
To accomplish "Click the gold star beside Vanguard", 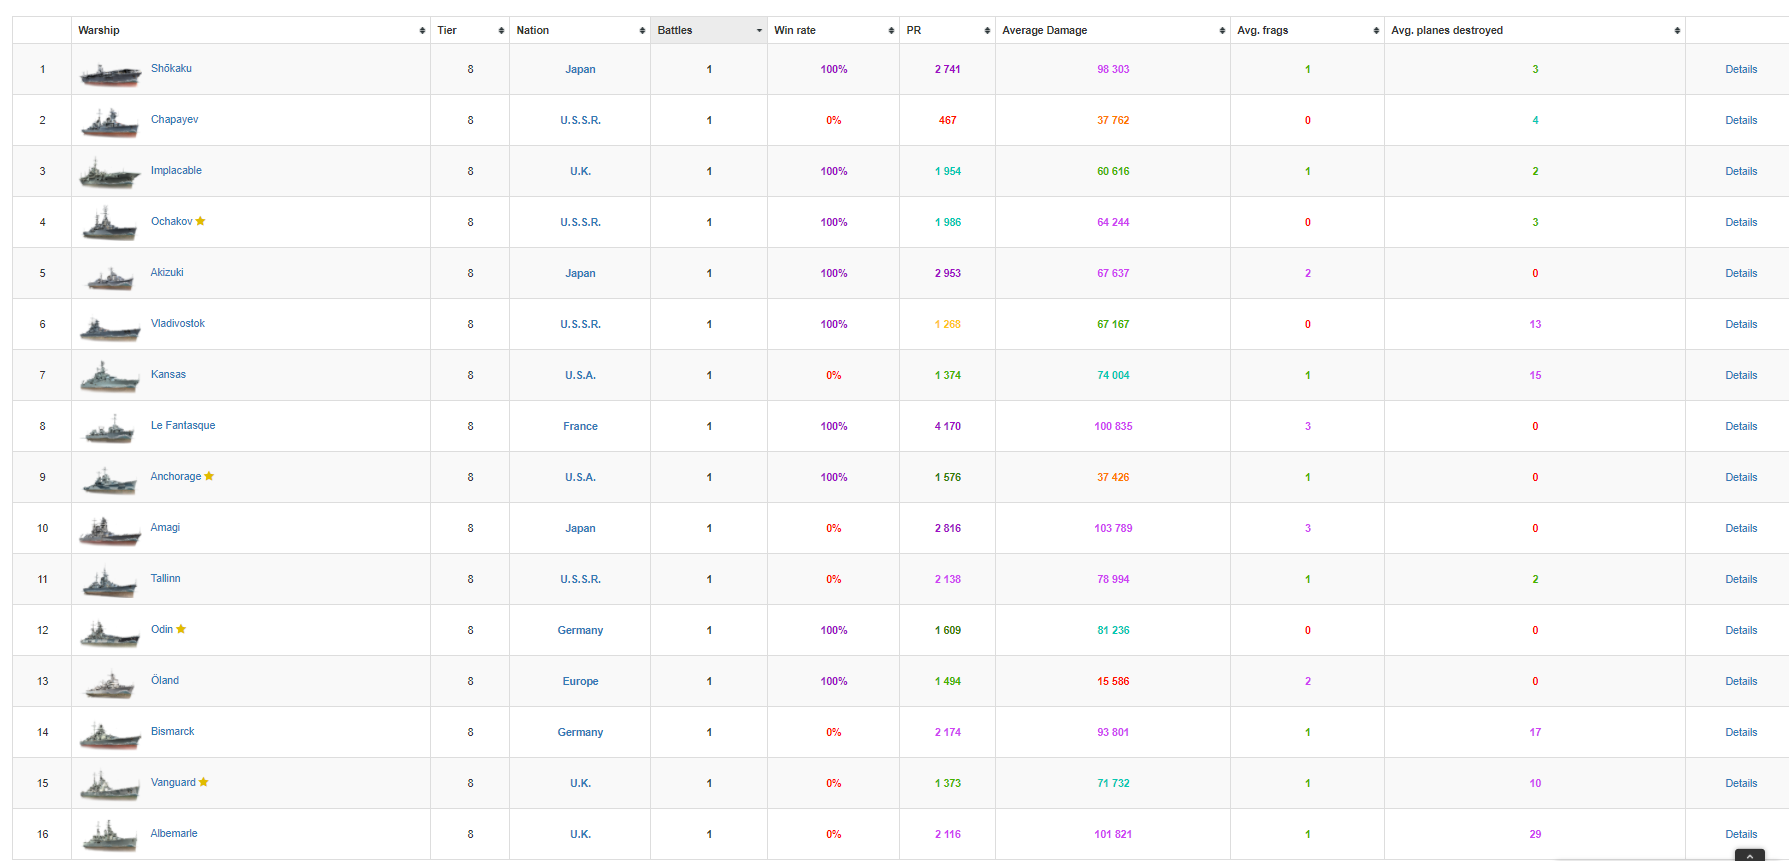I will pyautogui.click(x=204, y=782).
